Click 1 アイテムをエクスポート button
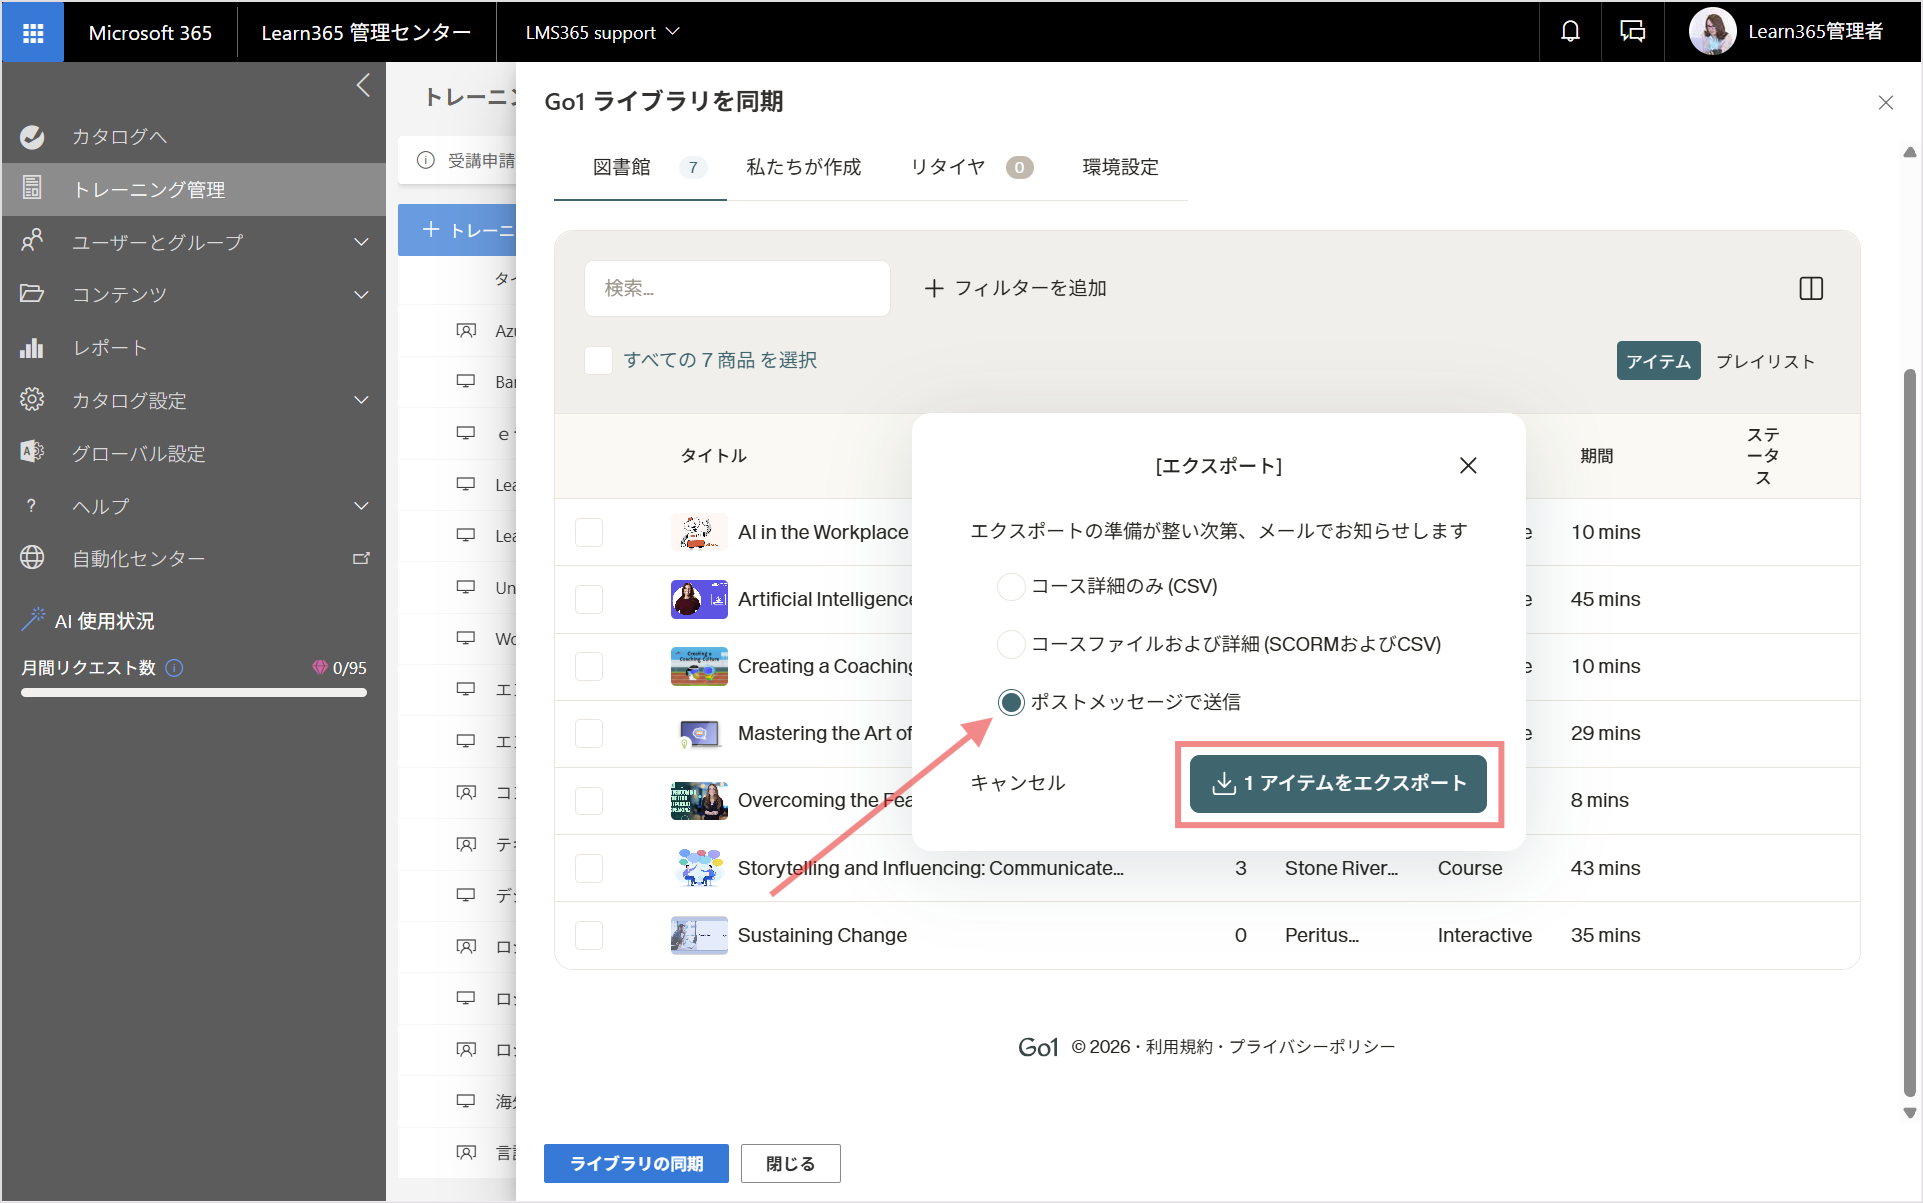The width and height of the screenshot is (1923, 1203). click(x=1338, y=783)
